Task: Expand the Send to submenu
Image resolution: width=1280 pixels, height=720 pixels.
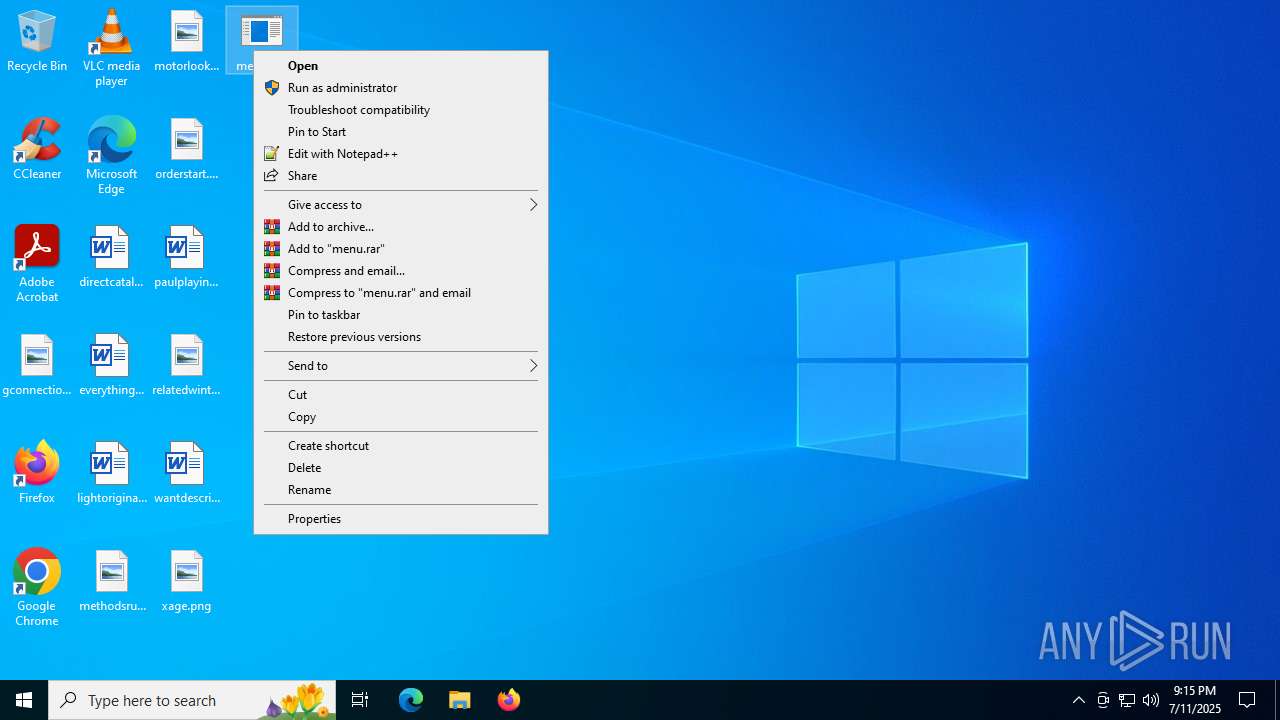Action: click(401, 366)
